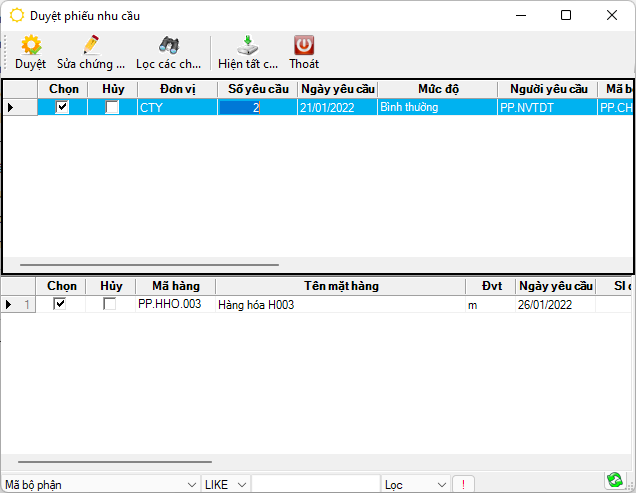Click the Hiện tất cả download icon

[x=248, y=46]
